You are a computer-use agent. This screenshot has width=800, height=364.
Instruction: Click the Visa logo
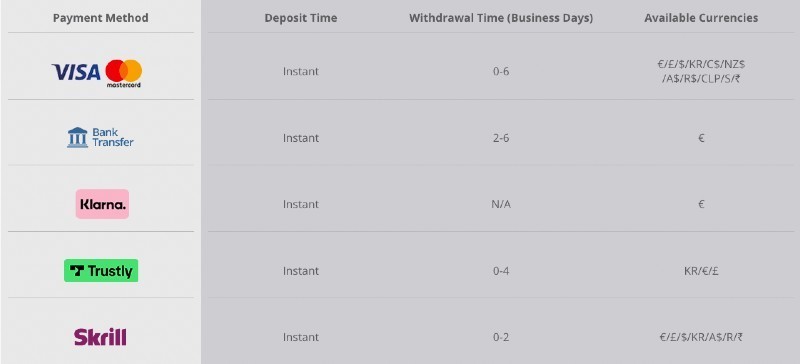pyautogui.click(x=76, y=72)
